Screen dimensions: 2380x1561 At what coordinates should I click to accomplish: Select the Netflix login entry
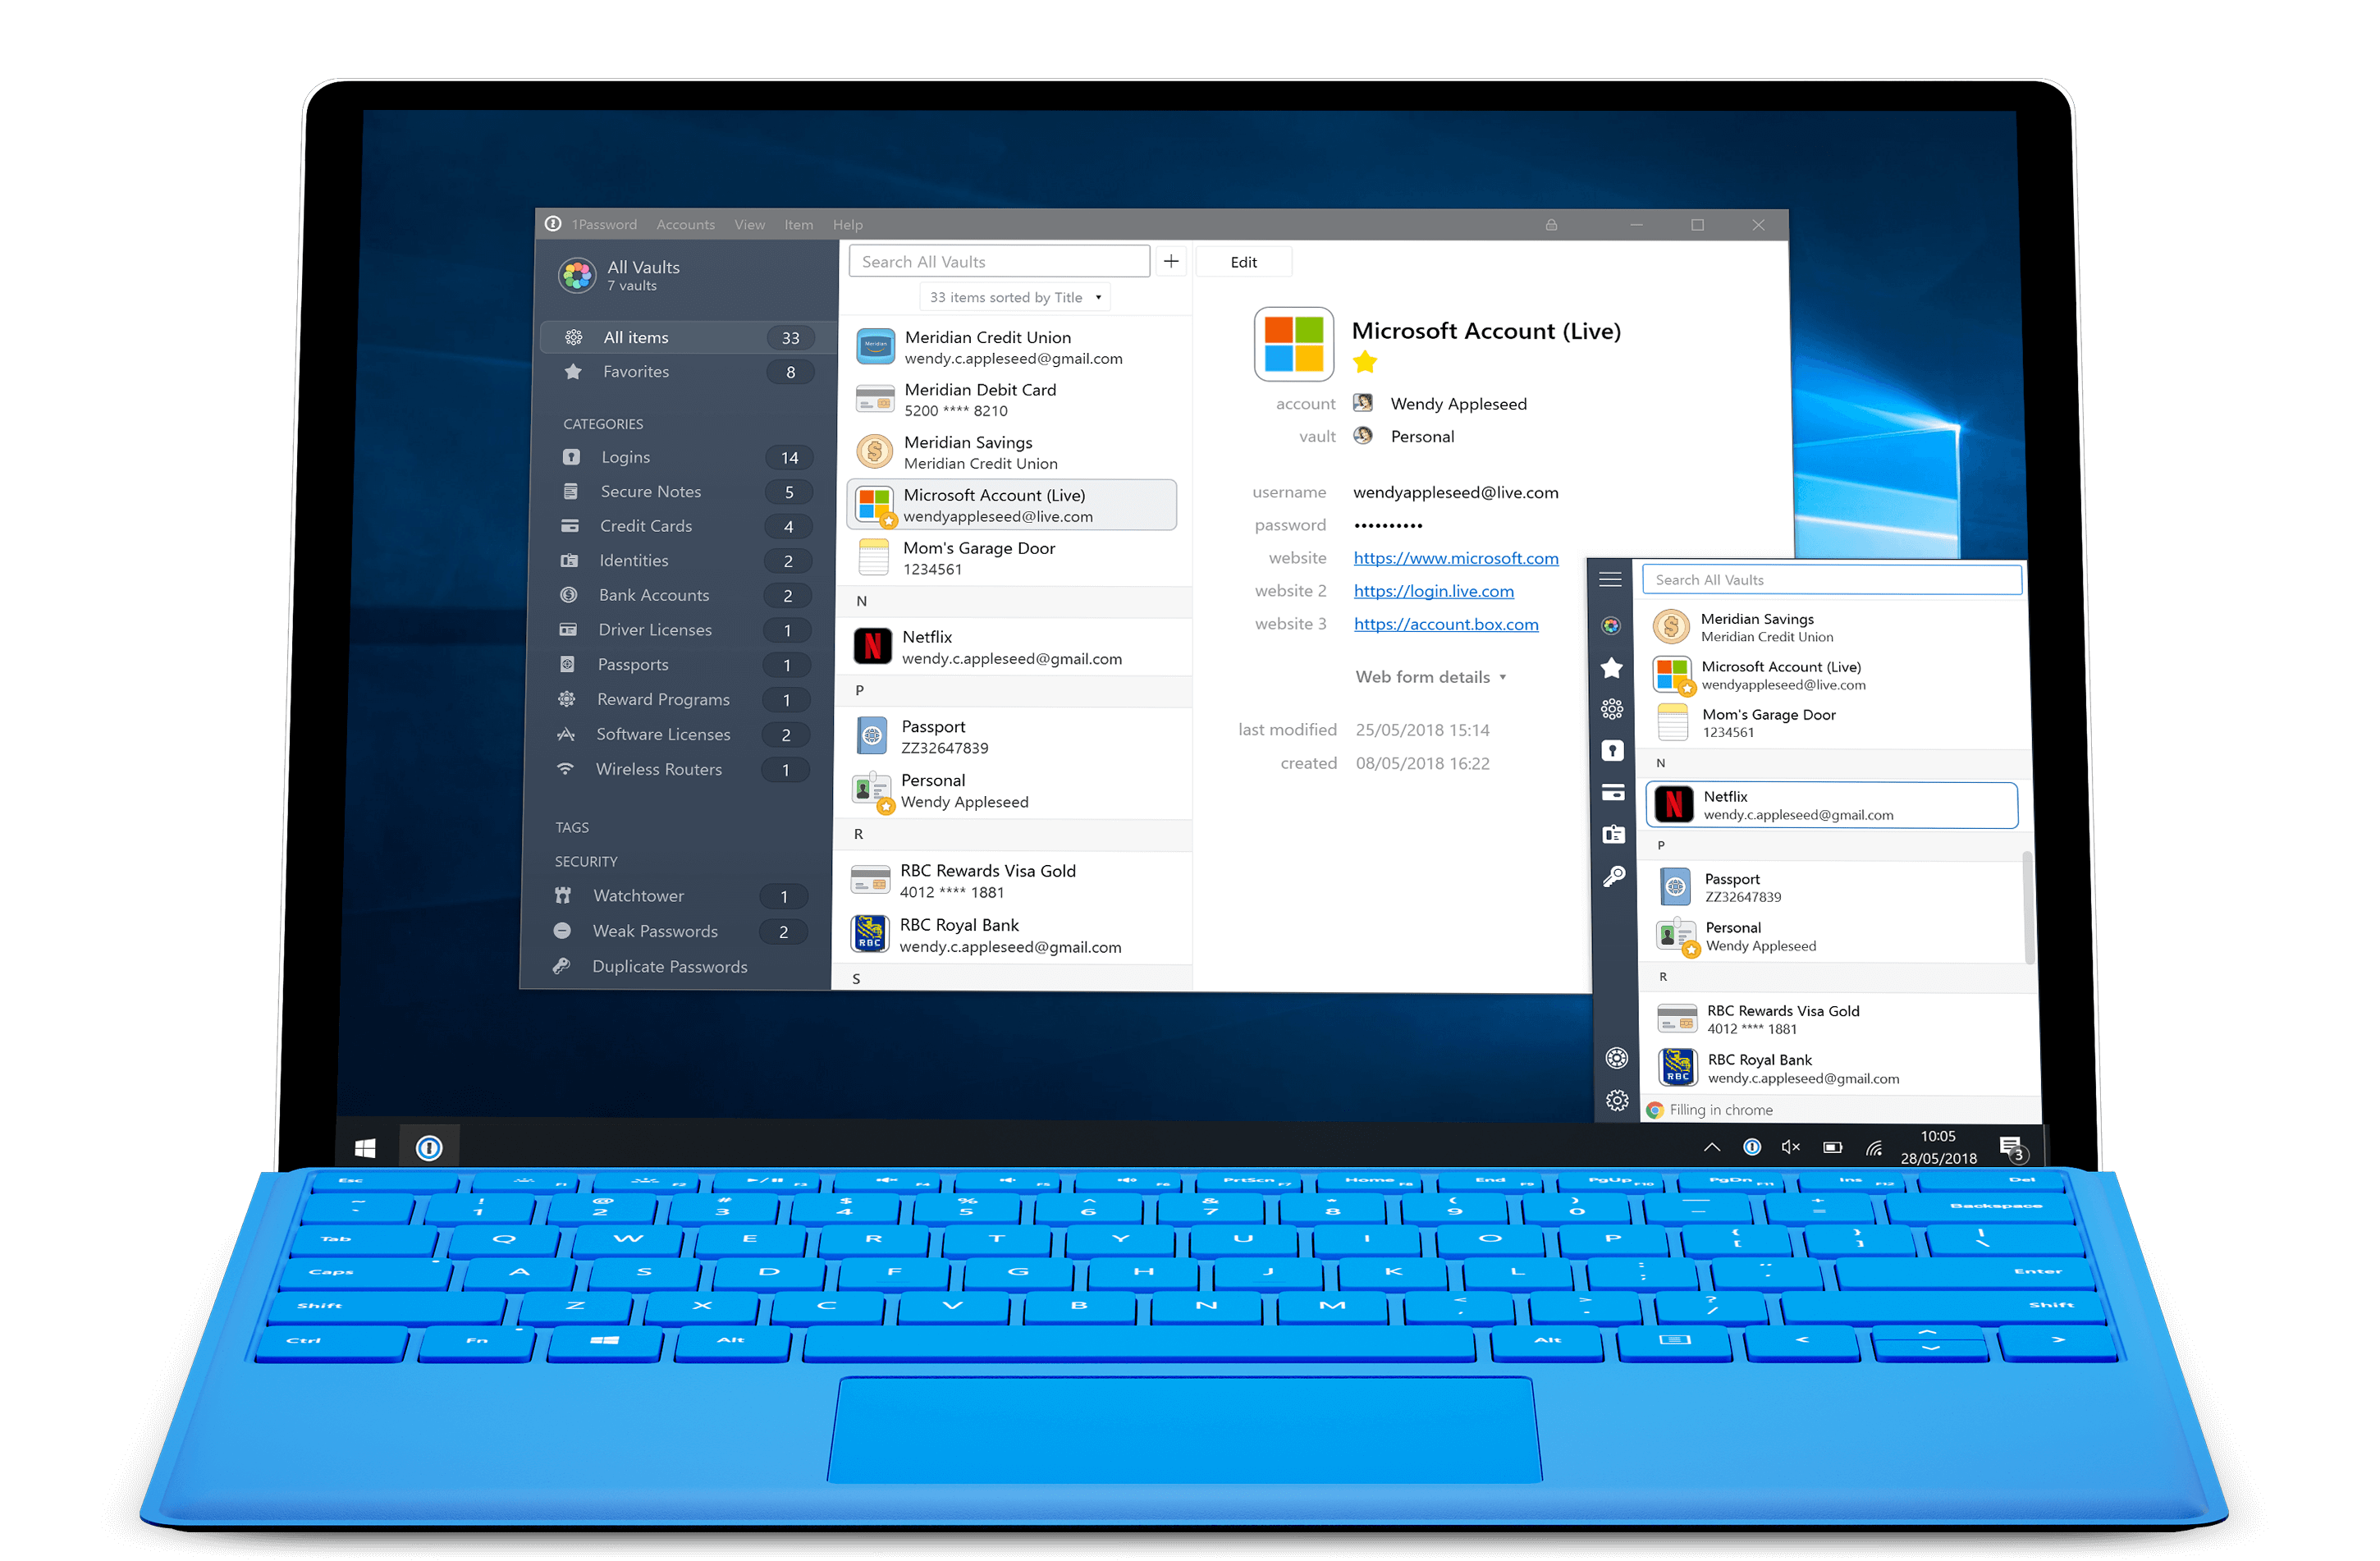tap(1016, 647)
